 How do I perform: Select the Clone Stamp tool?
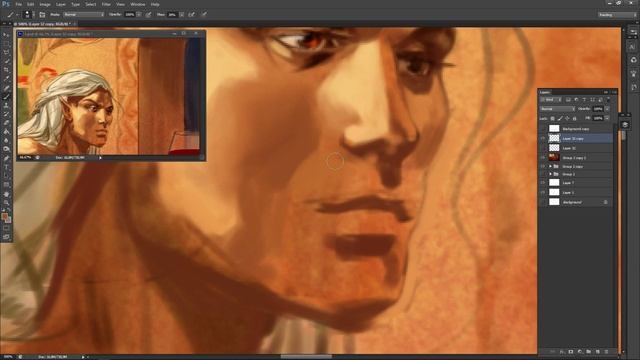click(x=7, y=105)
